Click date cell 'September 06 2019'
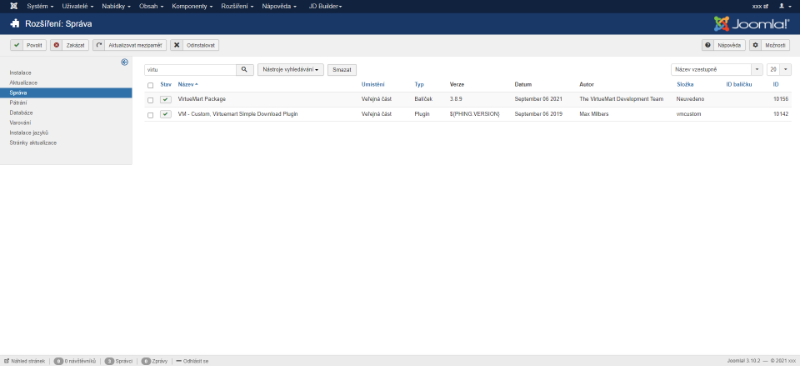 coord(538,114)
